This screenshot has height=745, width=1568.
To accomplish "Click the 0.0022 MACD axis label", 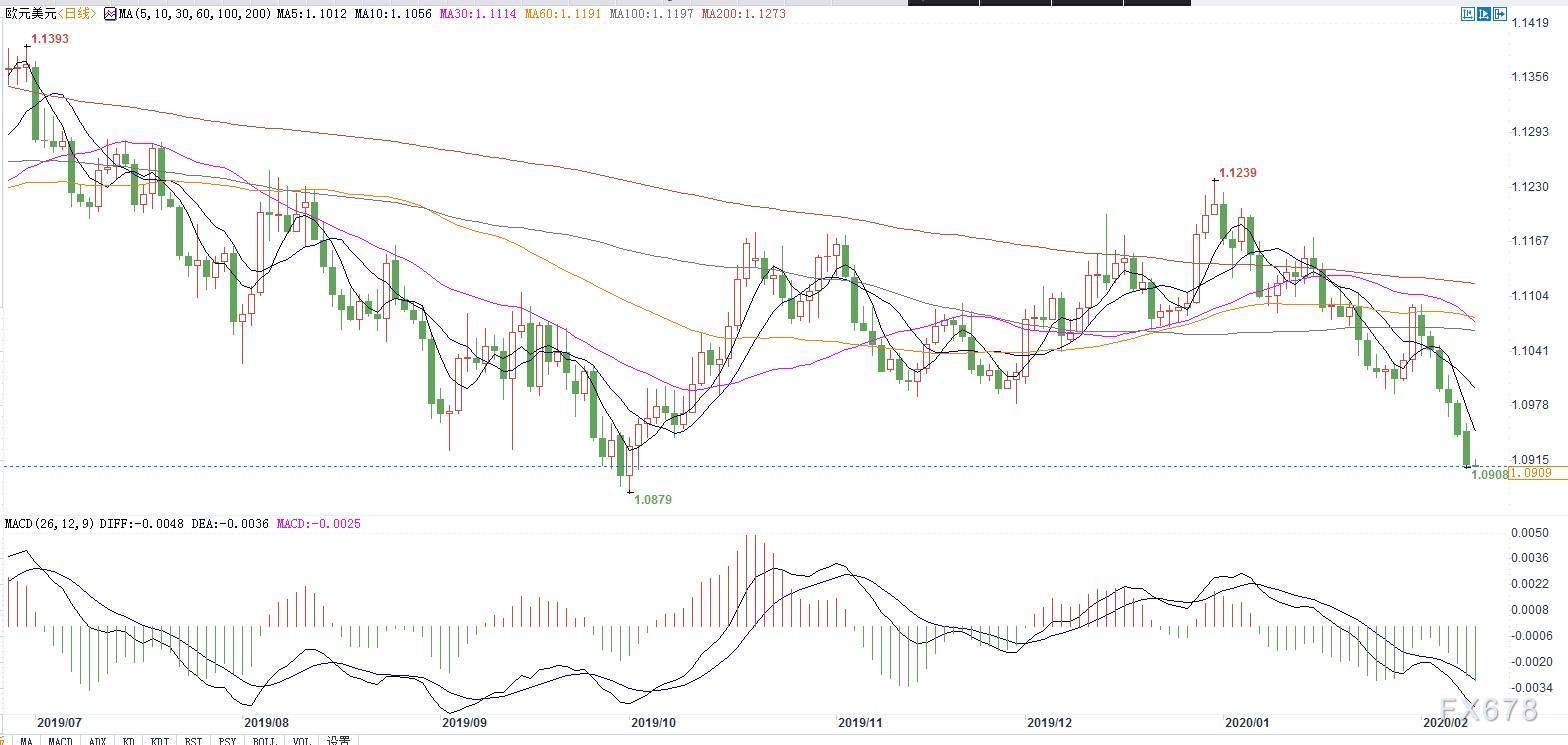I will point(1531,584).
